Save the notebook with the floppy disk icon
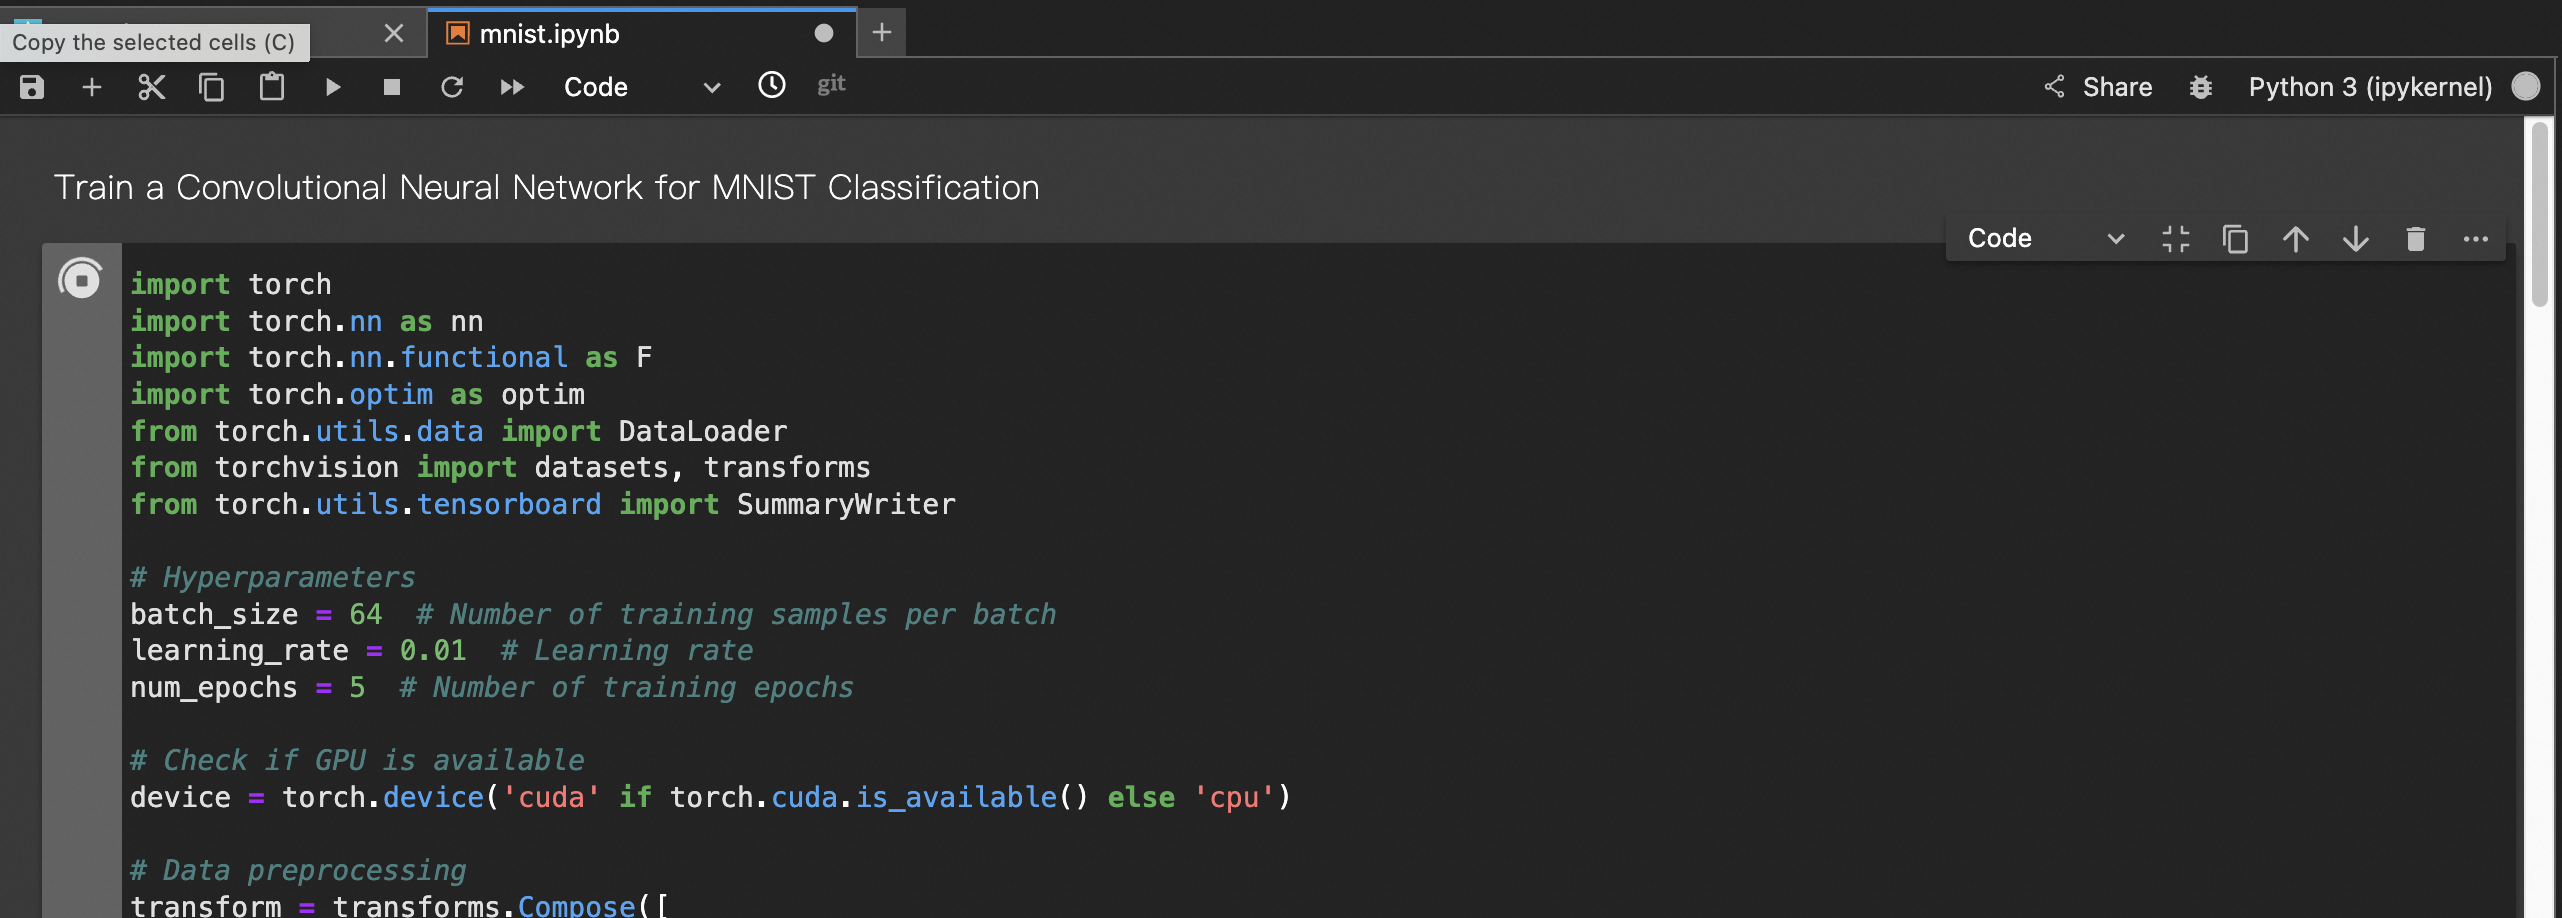 pos(32,88)
